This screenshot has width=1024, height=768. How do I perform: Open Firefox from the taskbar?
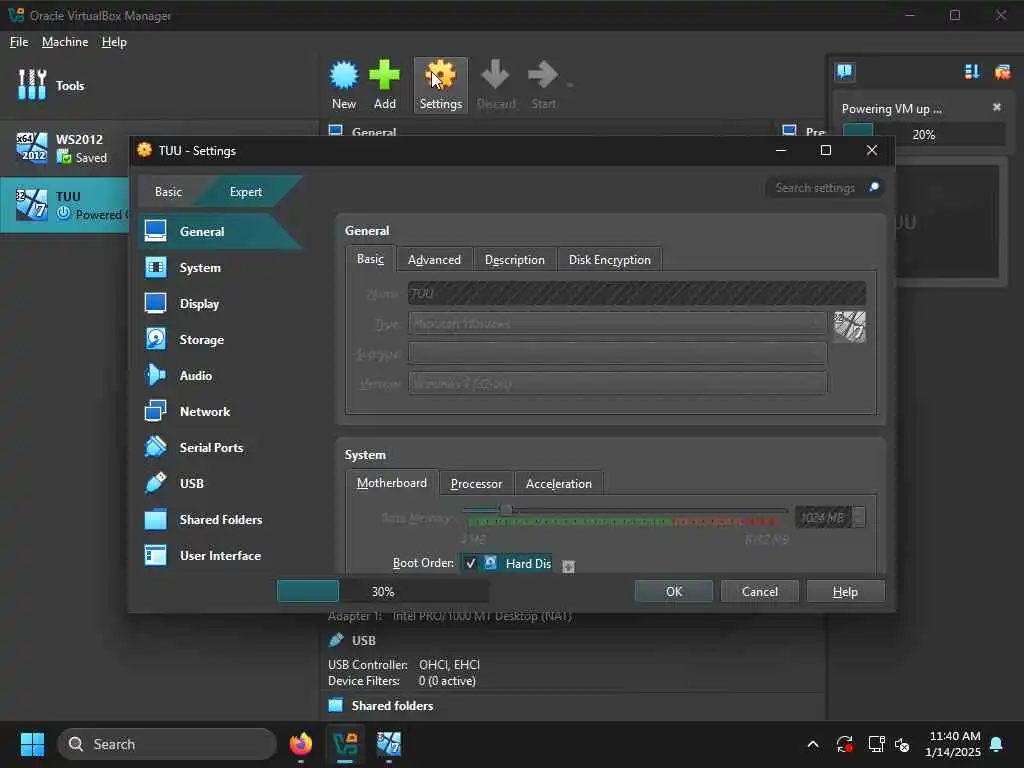[x=300, y=744]
